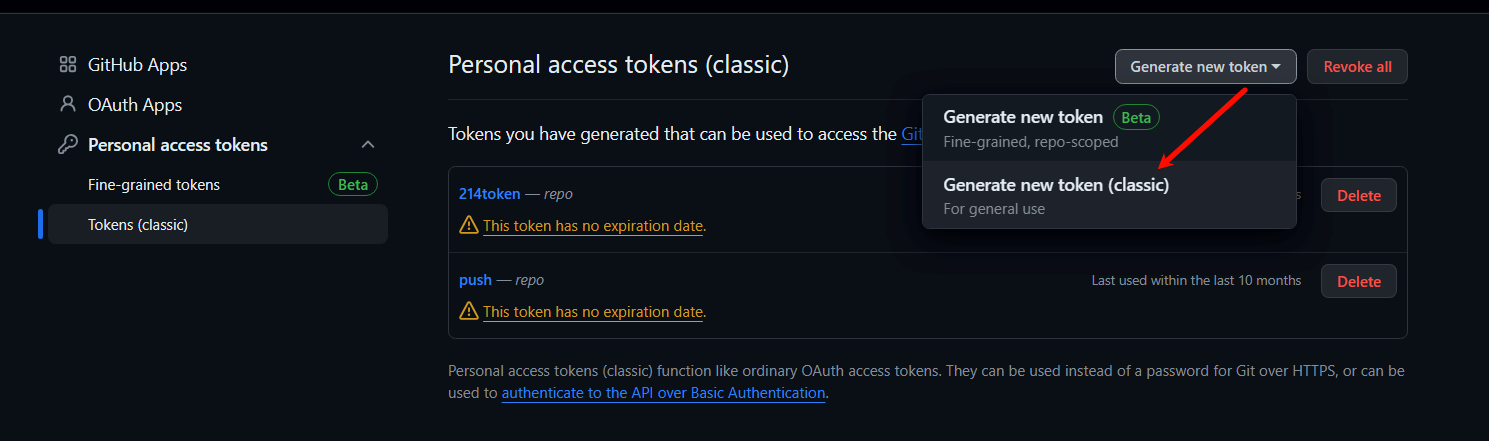Viewport: 1489px width, 441px height.
Task: Delete the 214token token
Action: tap(1358, 195)
